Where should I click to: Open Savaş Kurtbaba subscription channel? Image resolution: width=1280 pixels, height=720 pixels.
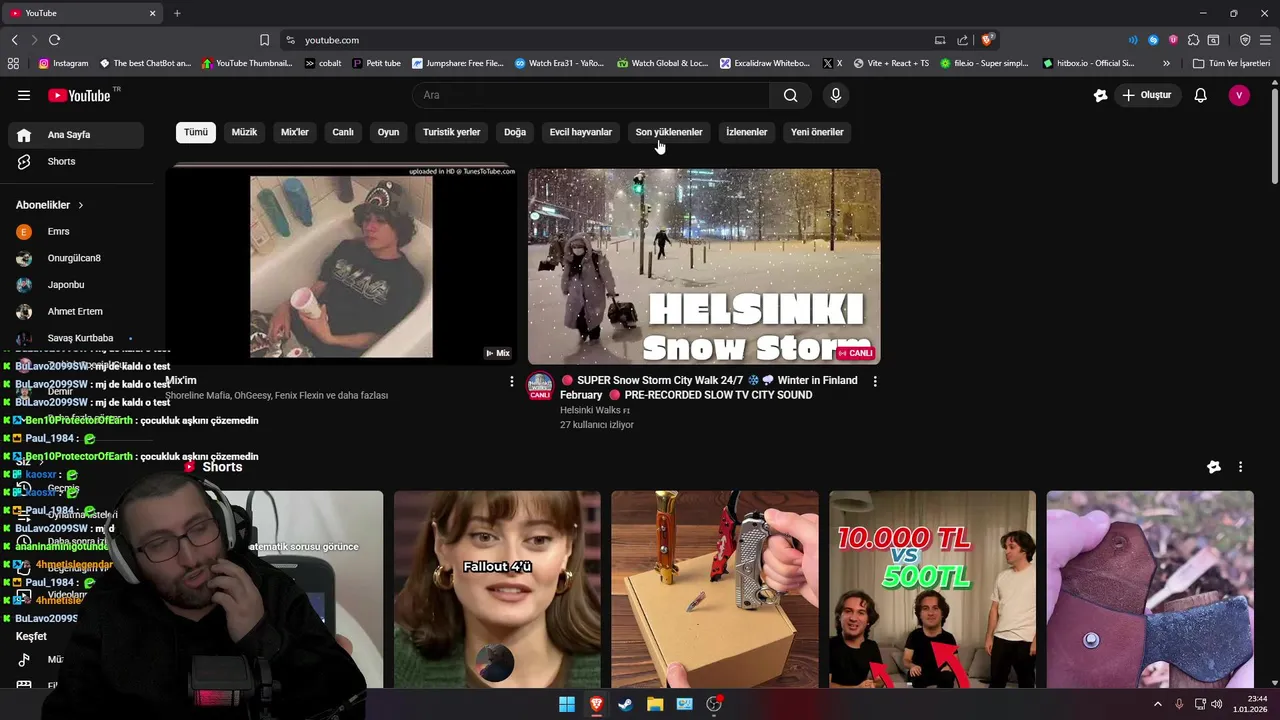pos(76,338)
